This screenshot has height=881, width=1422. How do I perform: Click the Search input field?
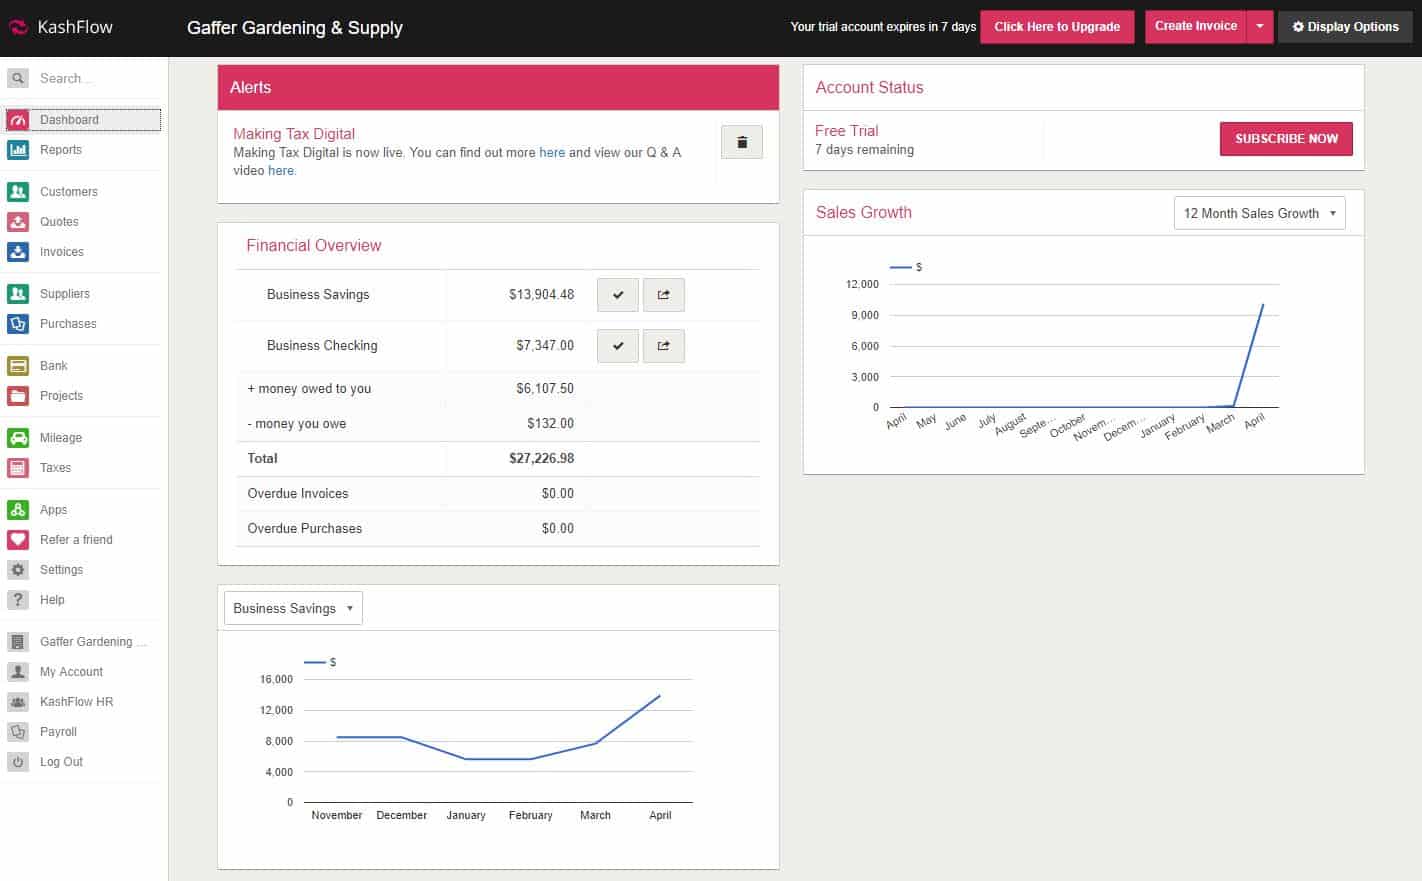[x=96, y=78]
